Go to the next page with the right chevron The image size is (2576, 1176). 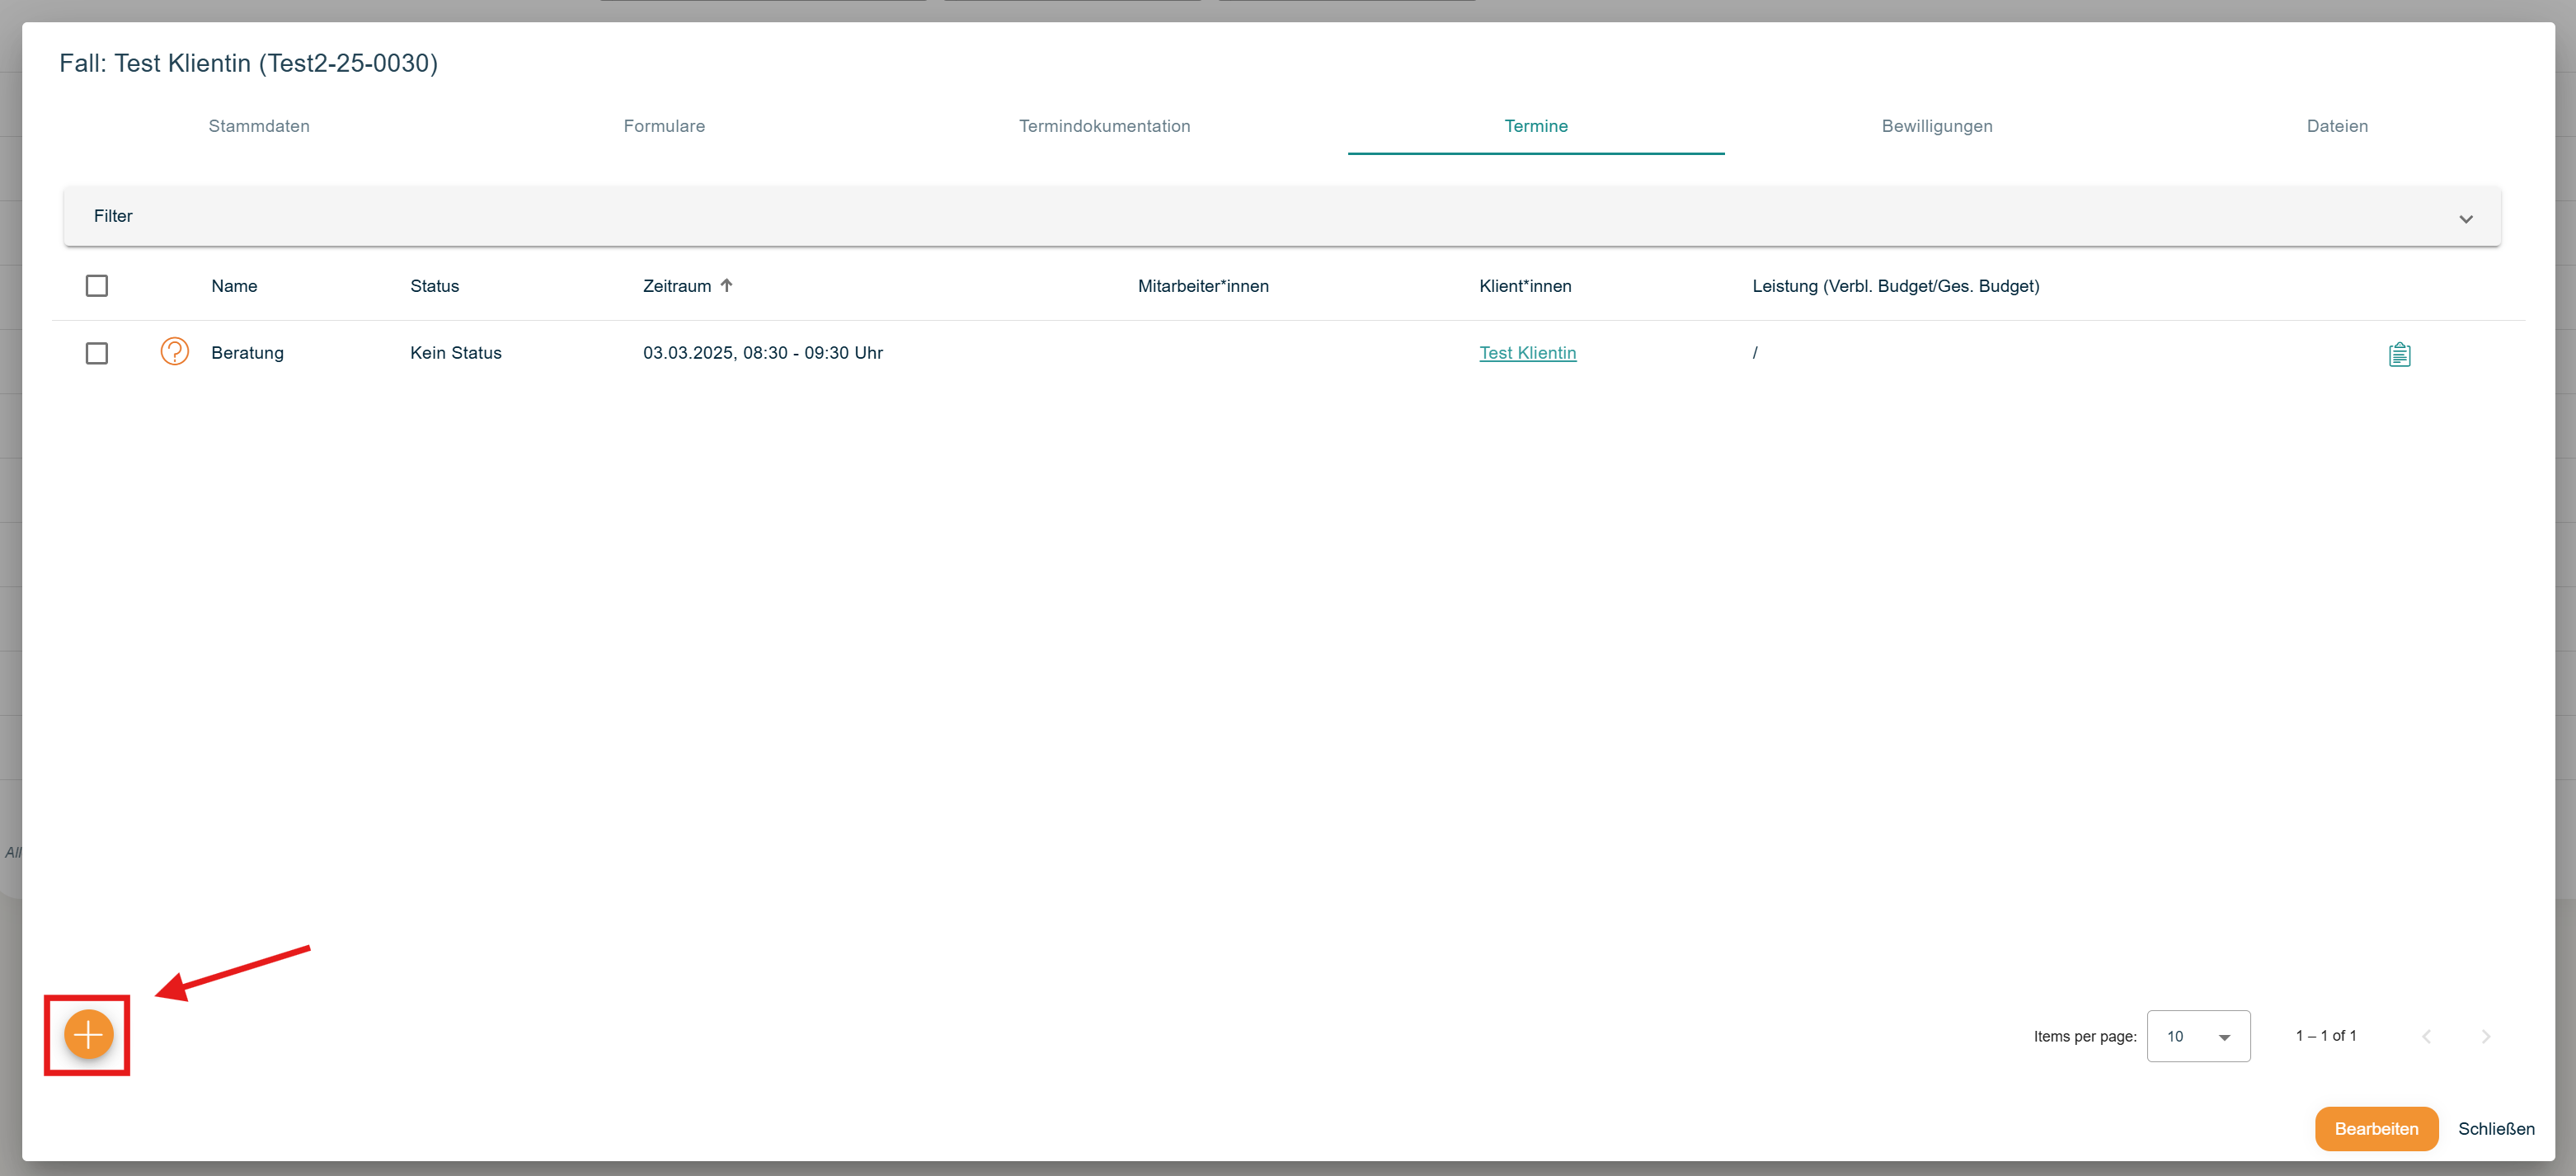tap(2487, 1036)
